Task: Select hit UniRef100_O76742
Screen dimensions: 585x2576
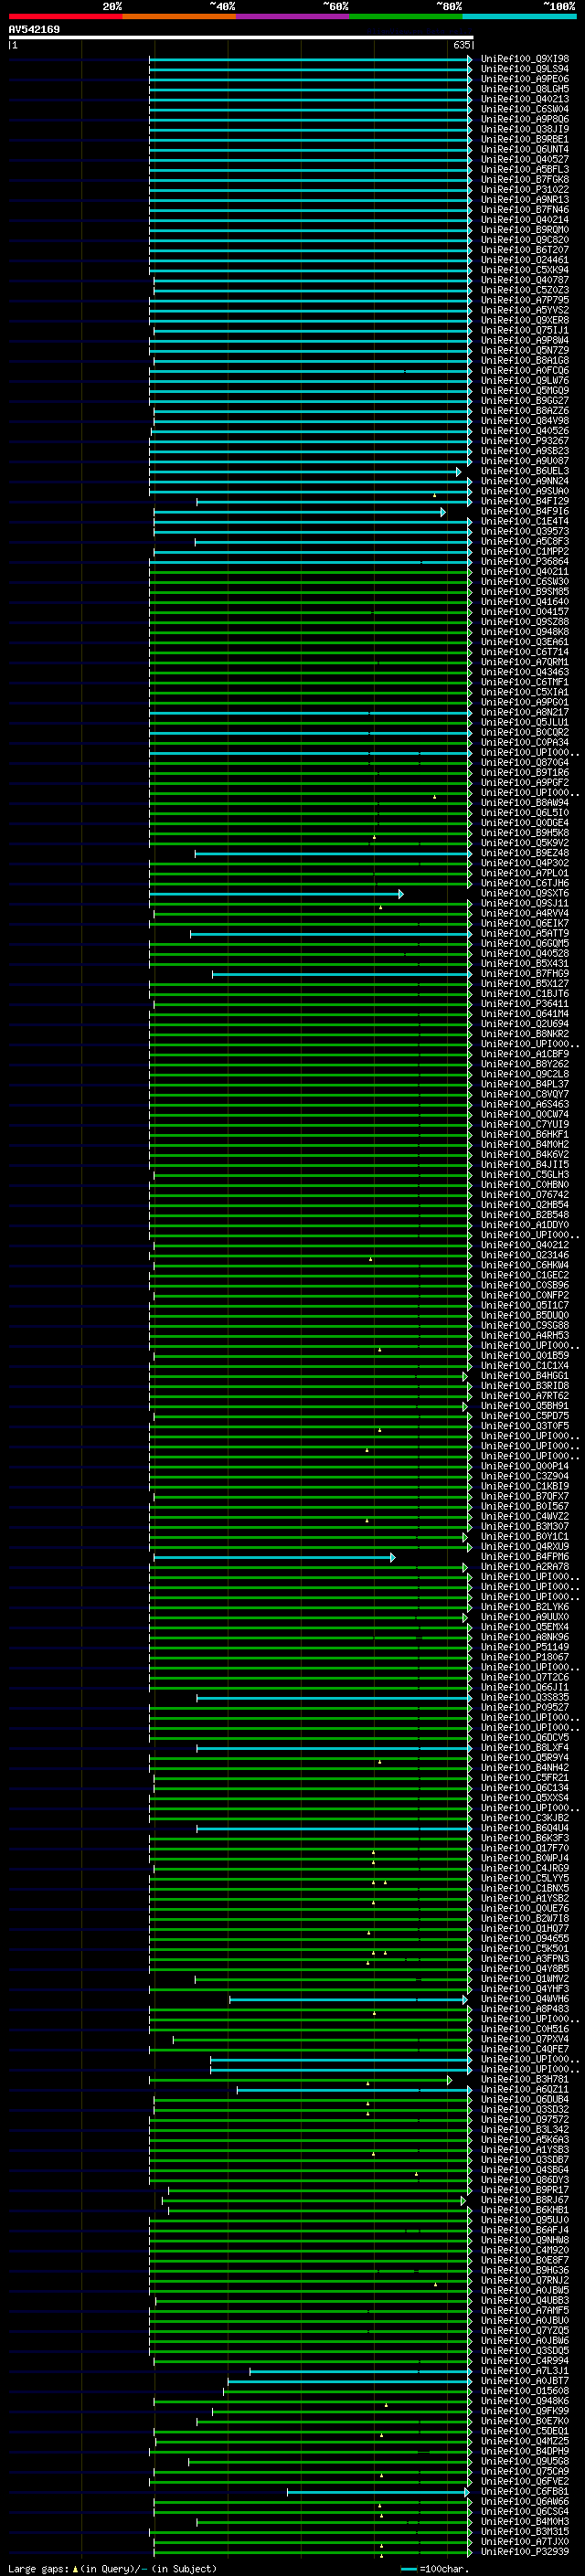Action: (x=524, y=1195)
